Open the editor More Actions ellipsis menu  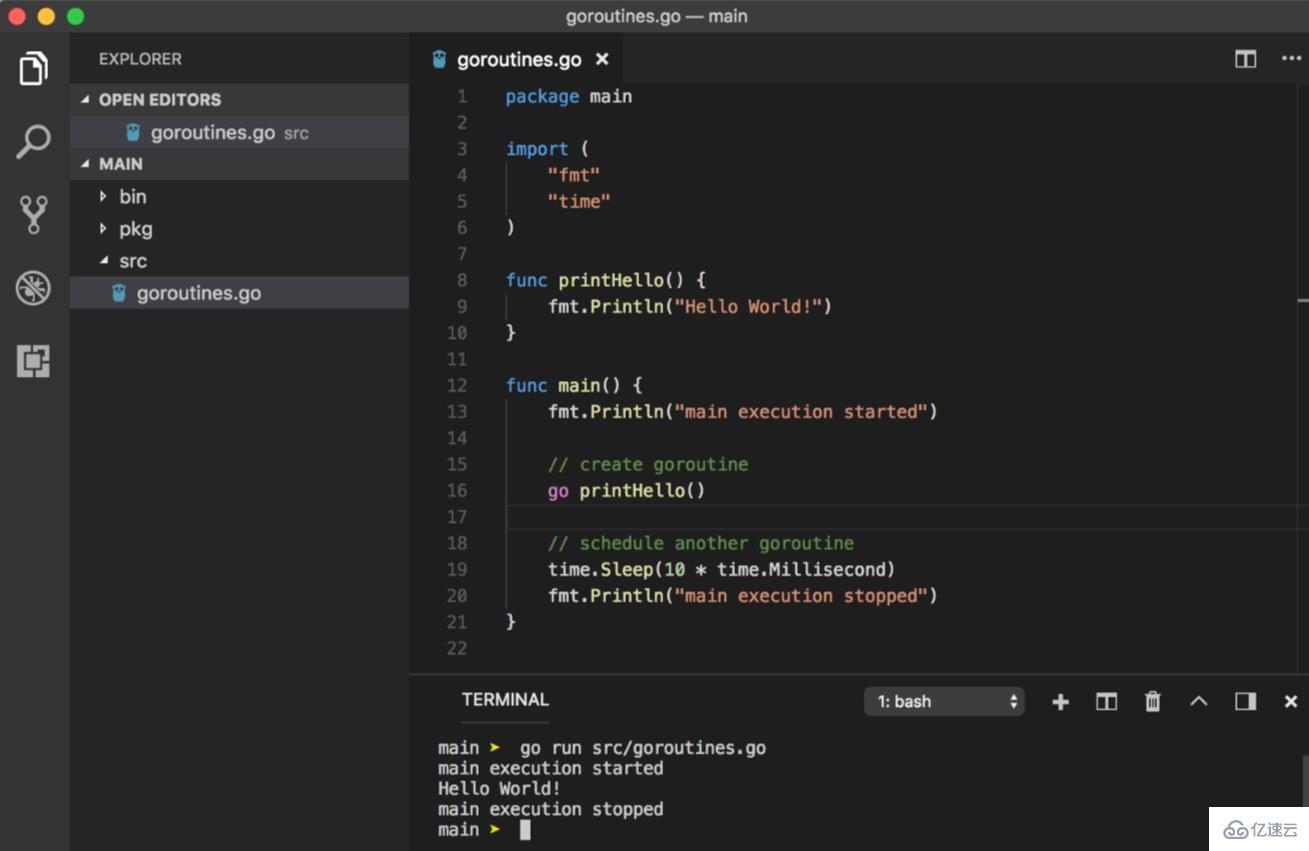click(1291, 59)
